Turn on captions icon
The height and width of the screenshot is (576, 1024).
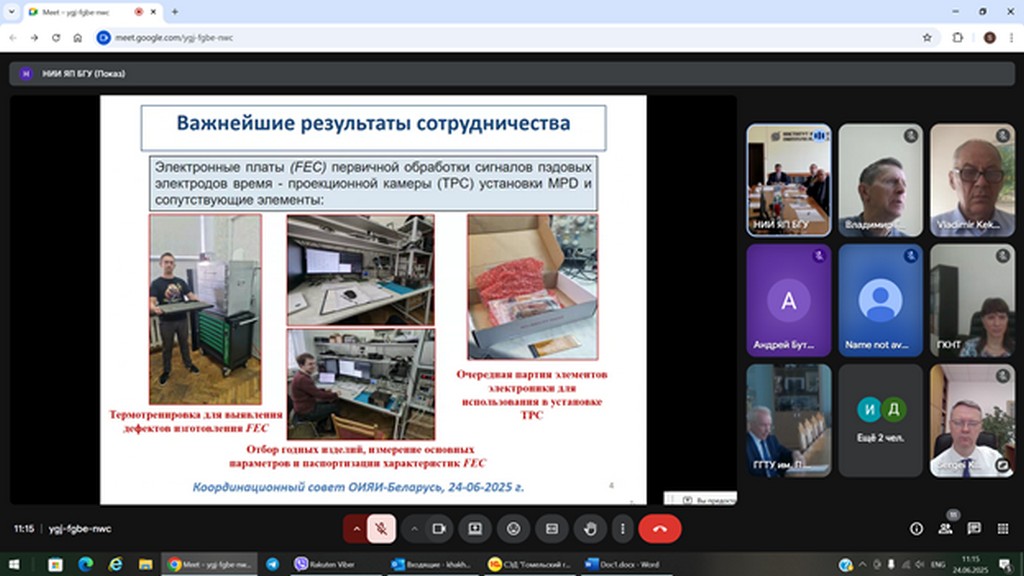(551, 528)
